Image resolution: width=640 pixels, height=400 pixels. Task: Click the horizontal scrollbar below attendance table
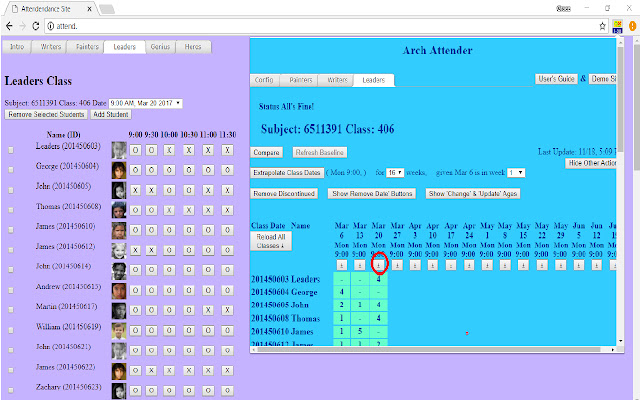pyautogui.click(x=430, y=348)
